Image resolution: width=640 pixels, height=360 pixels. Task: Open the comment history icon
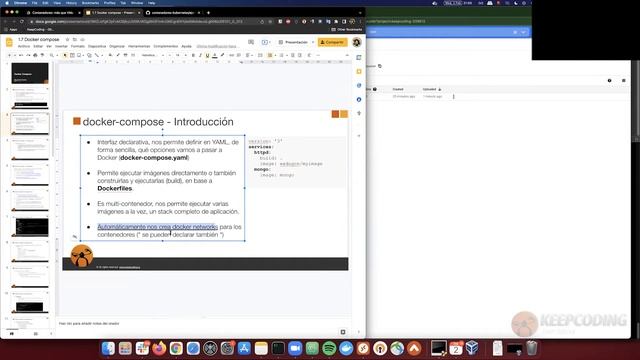click(x=251, y=42)
